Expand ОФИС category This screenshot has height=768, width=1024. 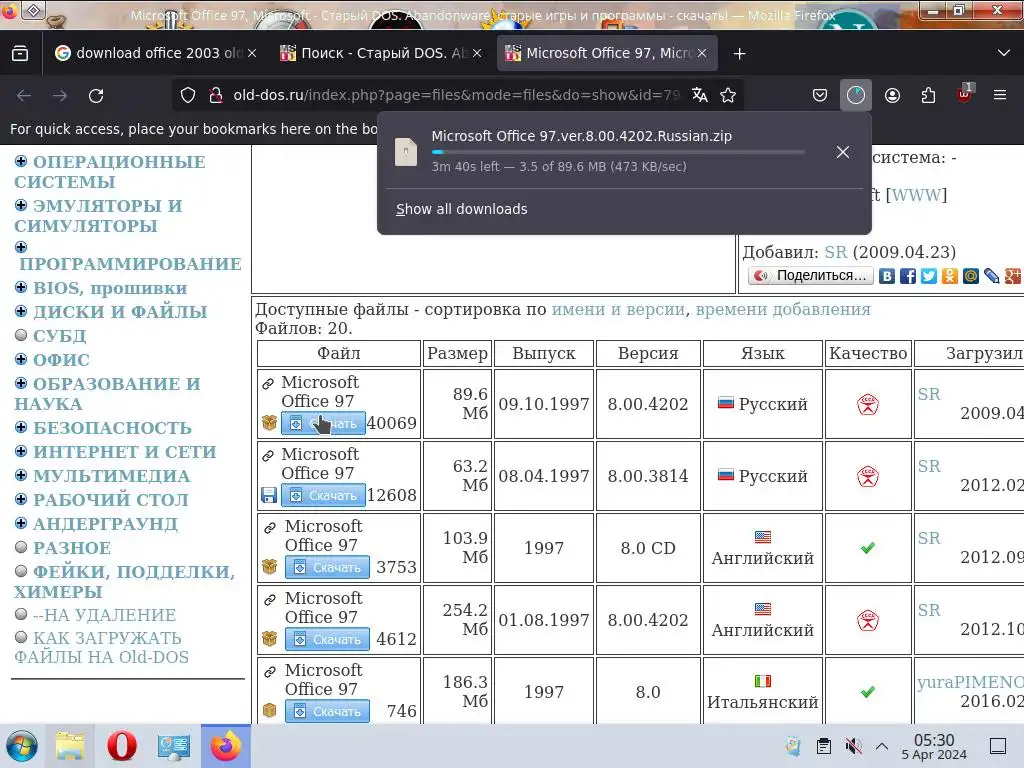[x=21, y=359]
